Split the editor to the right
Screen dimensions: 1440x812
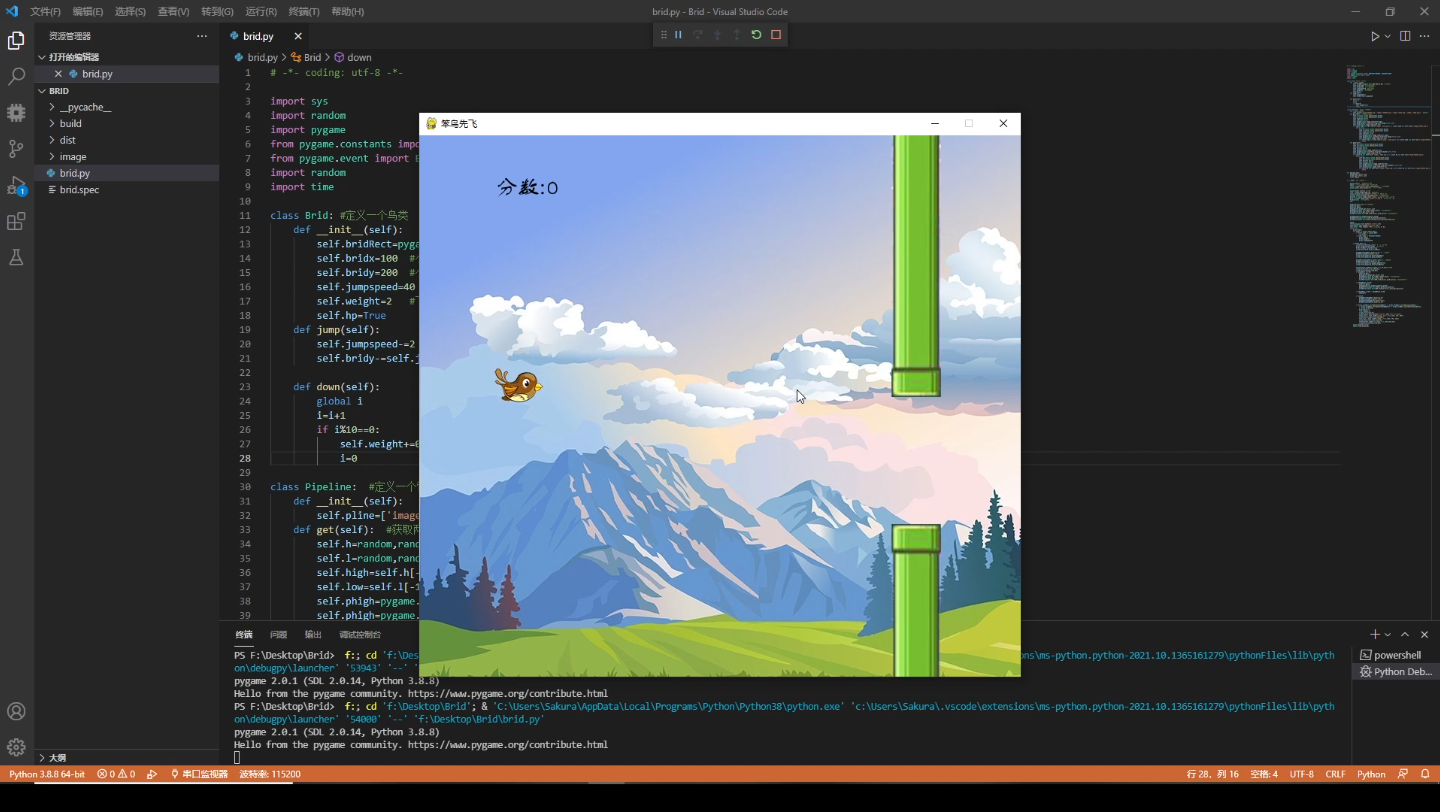(x=1405, y=36)
